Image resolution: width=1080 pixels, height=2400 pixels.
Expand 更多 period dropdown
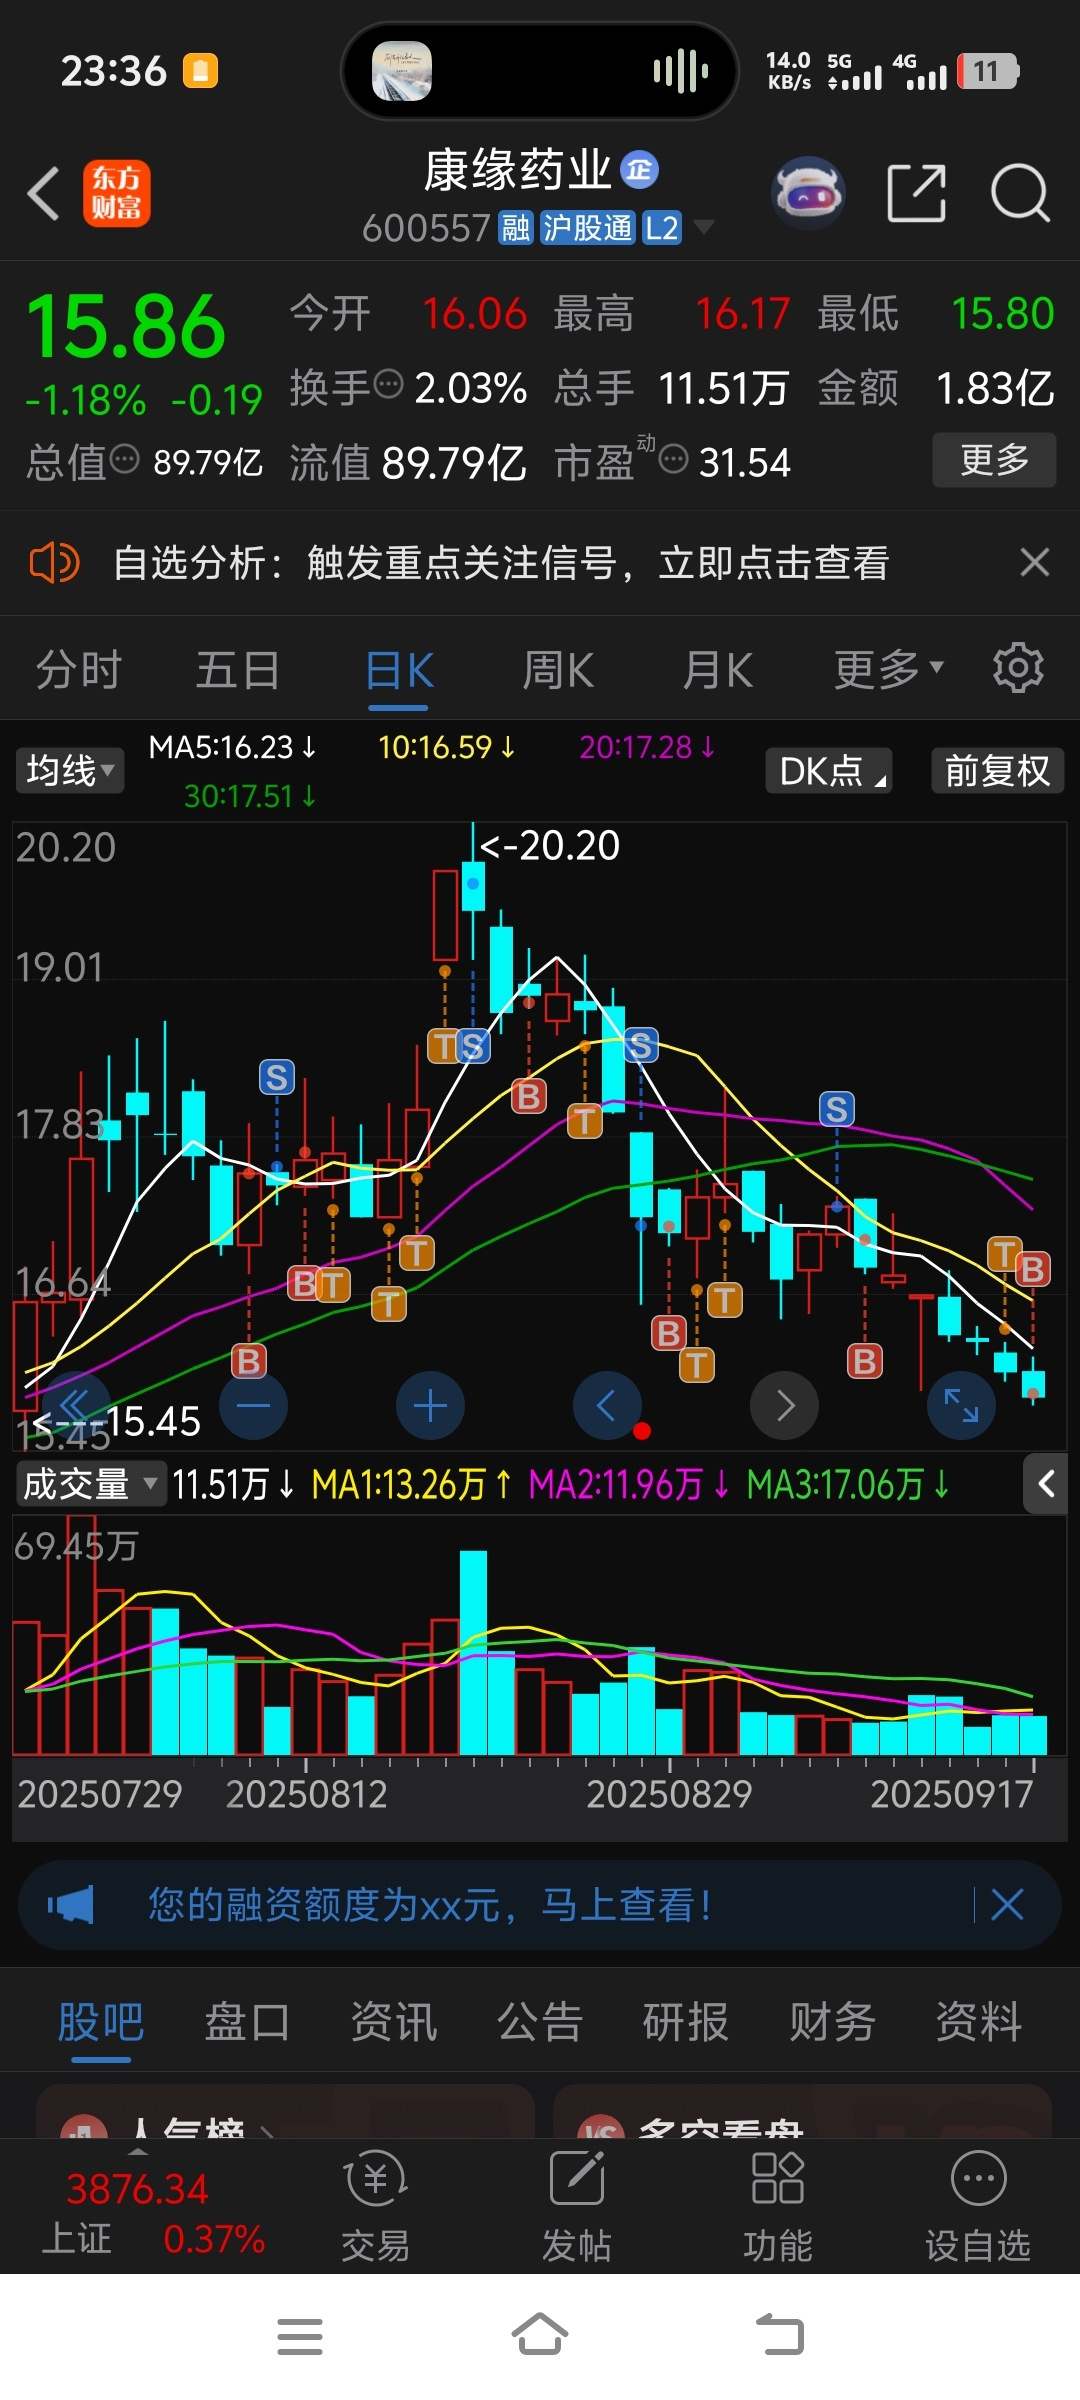click(889, 669)
